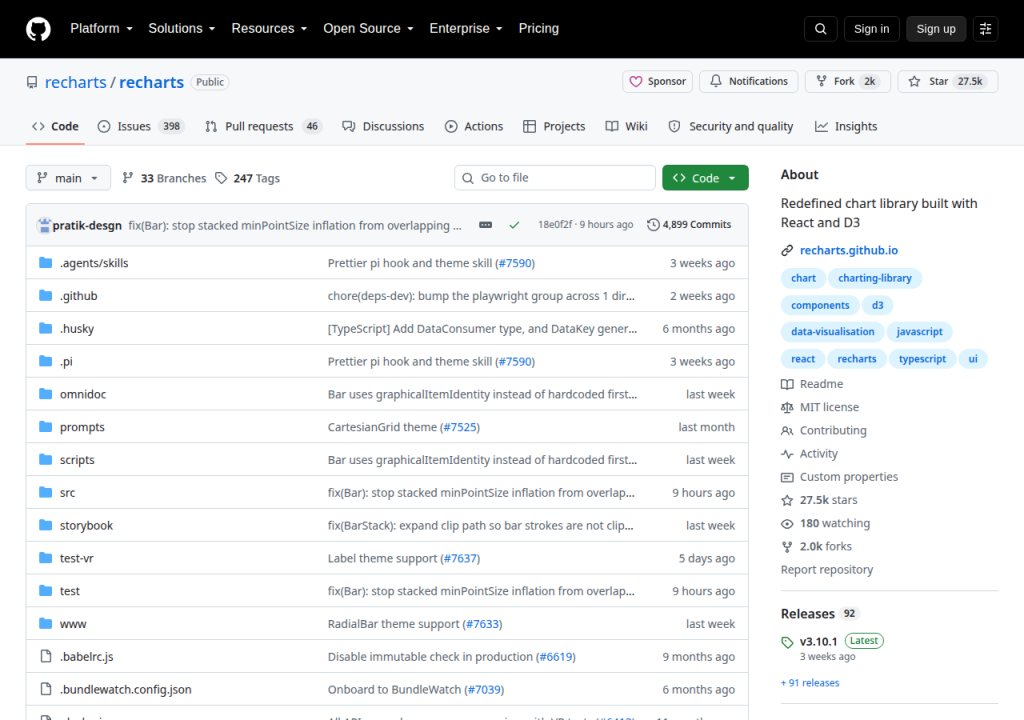This screenshot has height=720, width=1024.
Task: Open the main branch selector dropdown
Action: point(68,178)
